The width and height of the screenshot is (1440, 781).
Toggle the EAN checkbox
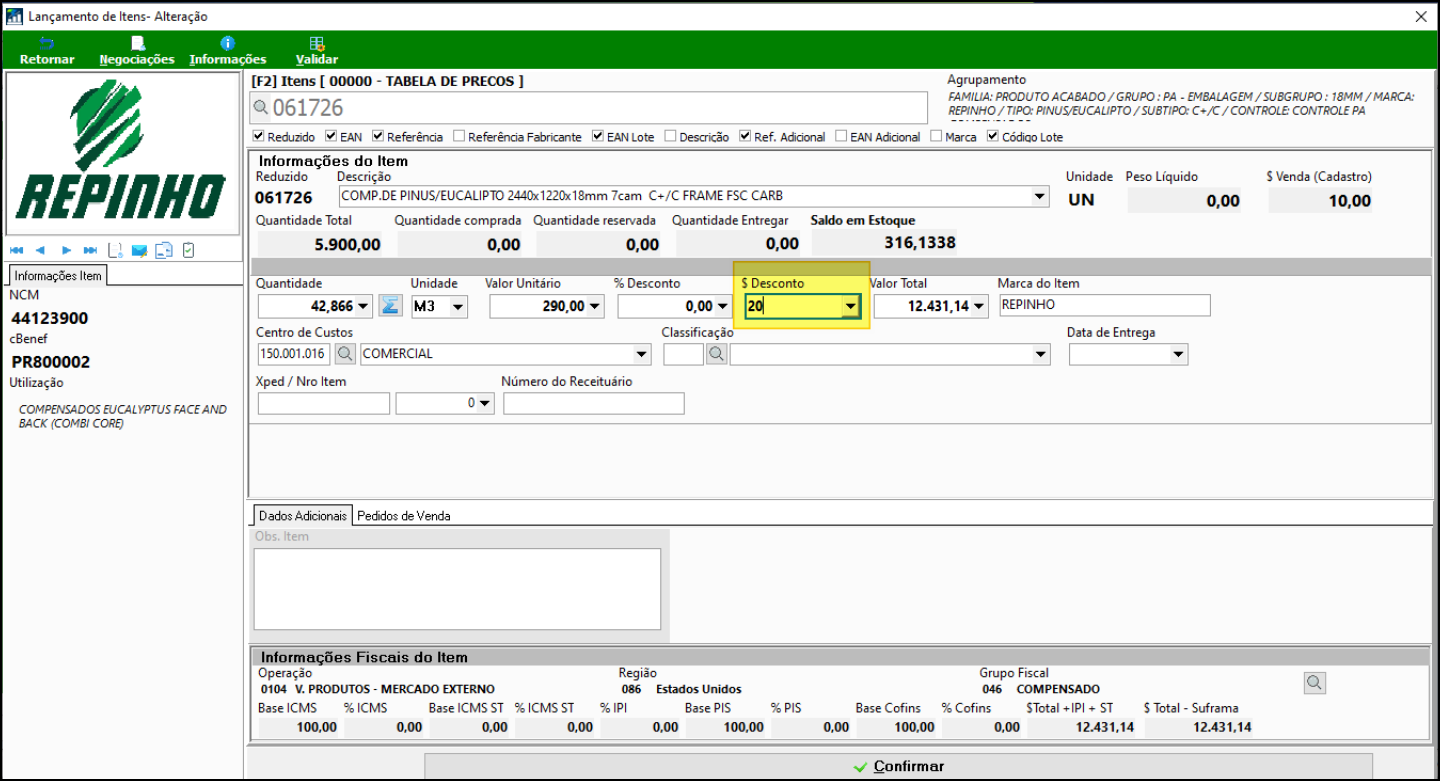tap(330, 136)
